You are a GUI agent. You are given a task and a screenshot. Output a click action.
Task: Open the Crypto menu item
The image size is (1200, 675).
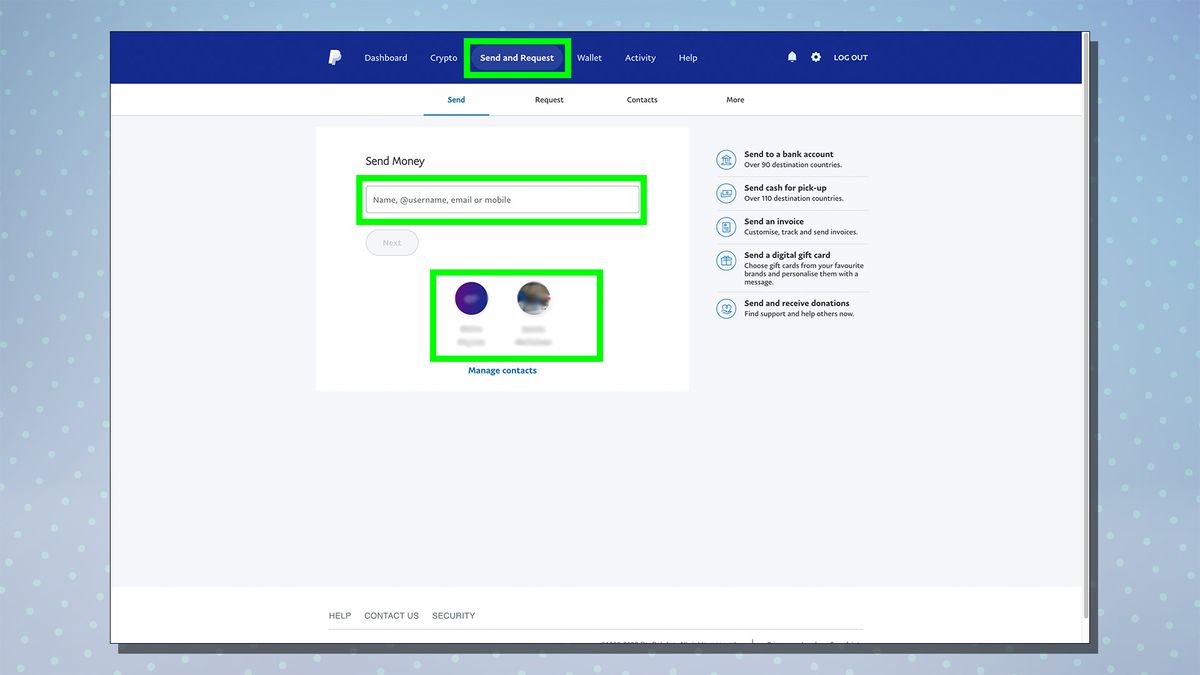point(443,57)
